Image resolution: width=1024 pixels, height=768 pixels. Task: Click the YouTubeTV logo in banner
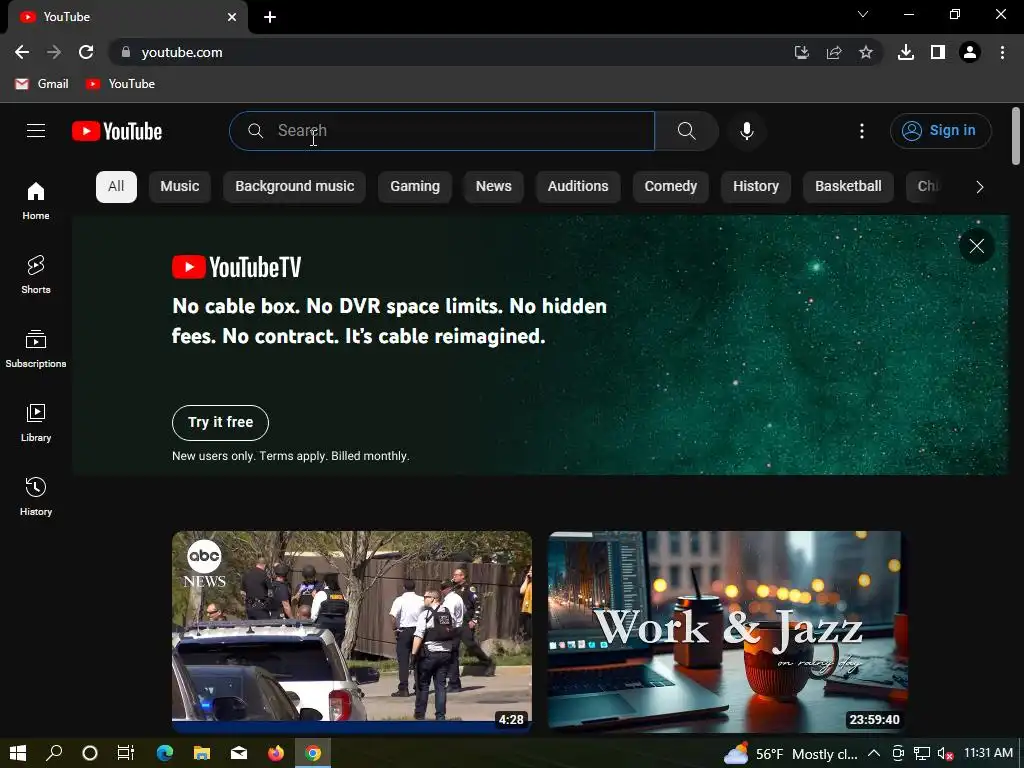[x=236, y=267]
